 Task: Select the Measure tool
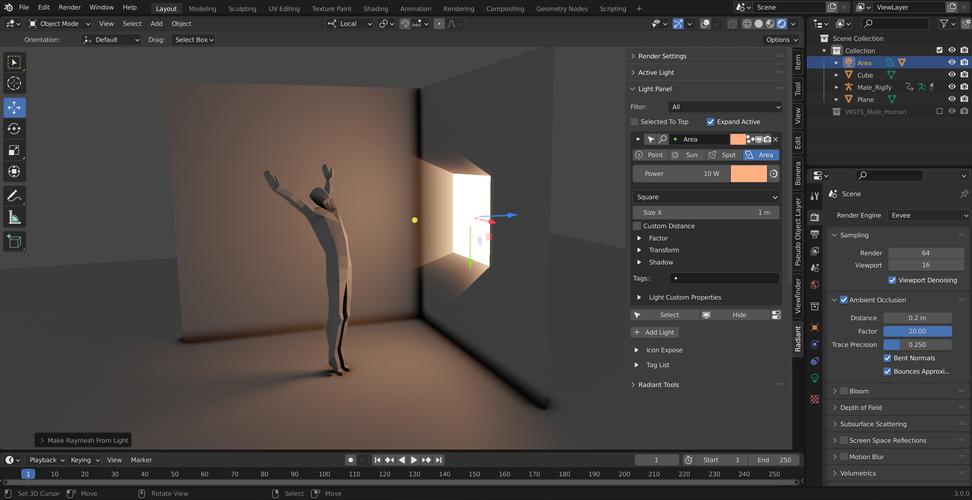pyautogui.click(x=14, y=217)
